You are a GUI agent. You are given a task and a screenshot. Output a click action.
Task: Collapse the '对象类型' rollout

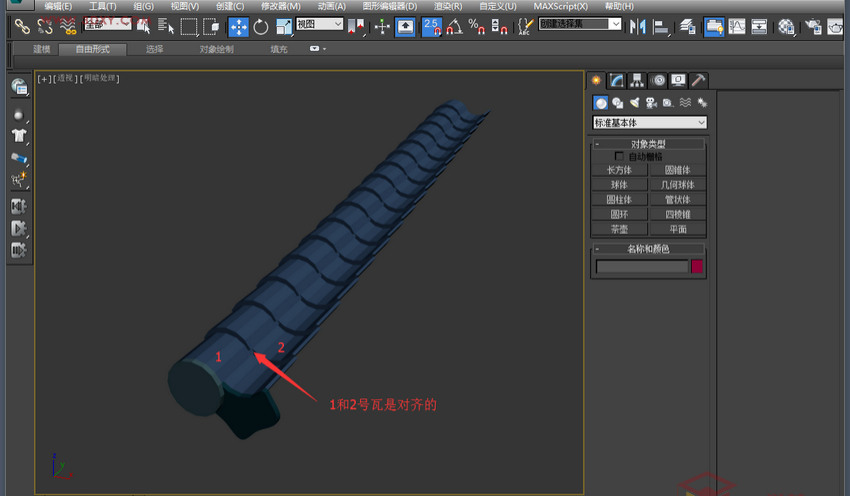648,144
